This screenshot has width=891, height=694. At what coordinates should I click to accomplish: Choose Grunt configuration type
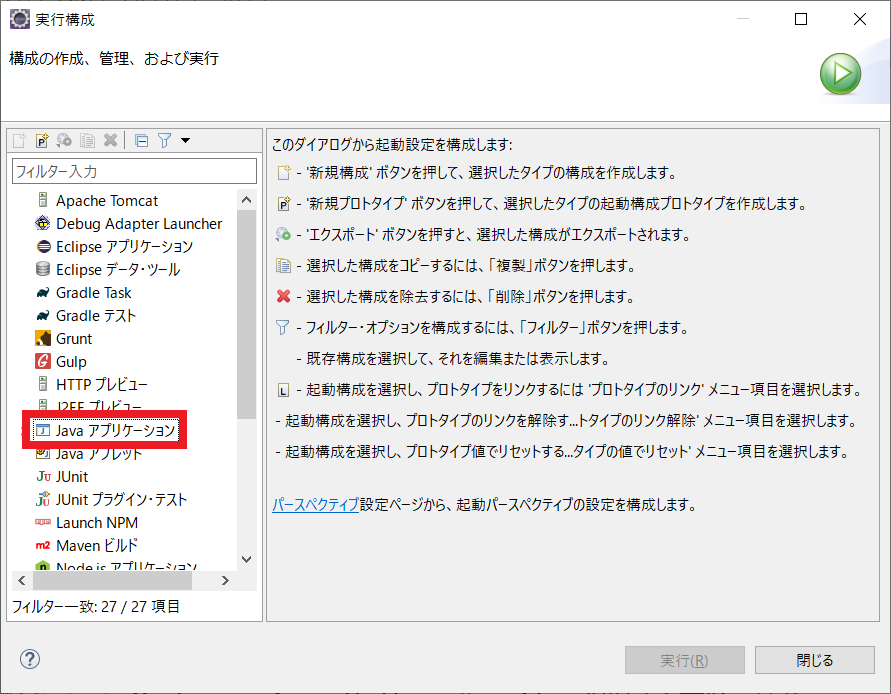point(74,339)
